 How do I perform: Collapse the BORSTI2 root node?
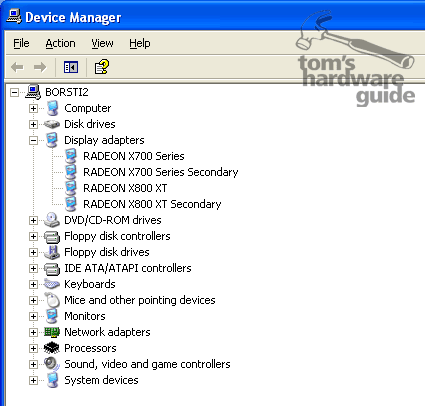click(x=14, y=92)
